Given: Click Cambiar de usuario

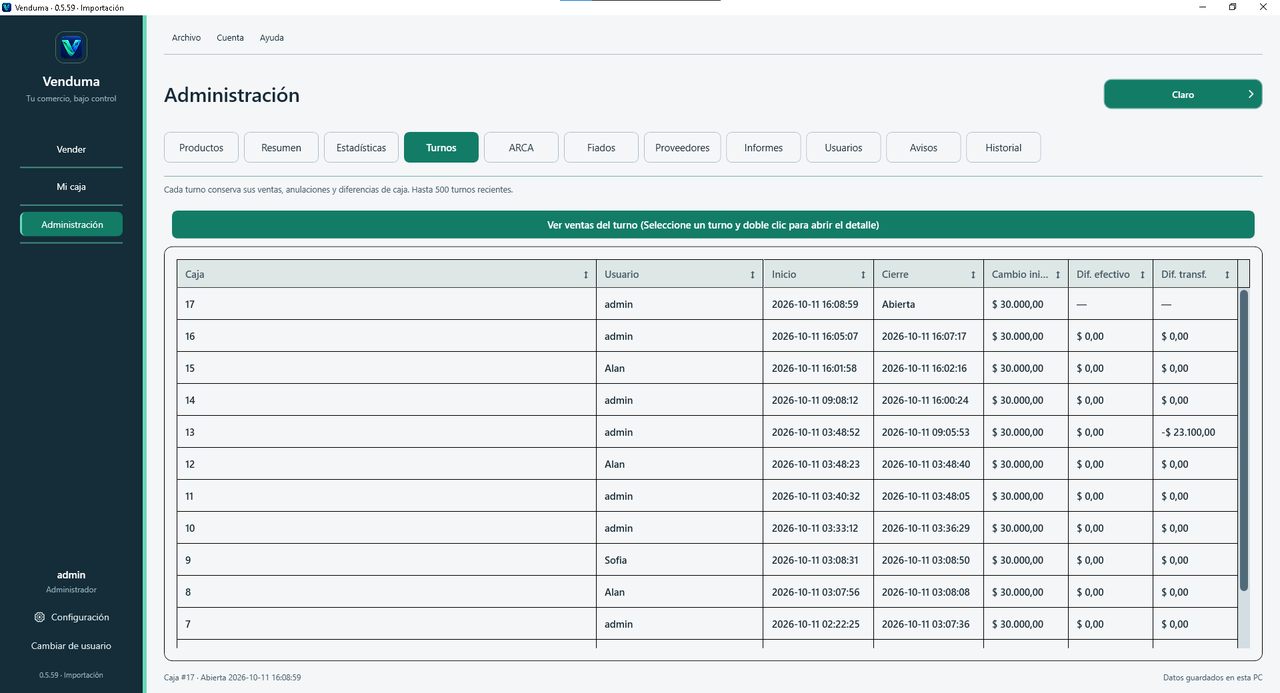Looking at the screenshot, I should pos(71,646).
